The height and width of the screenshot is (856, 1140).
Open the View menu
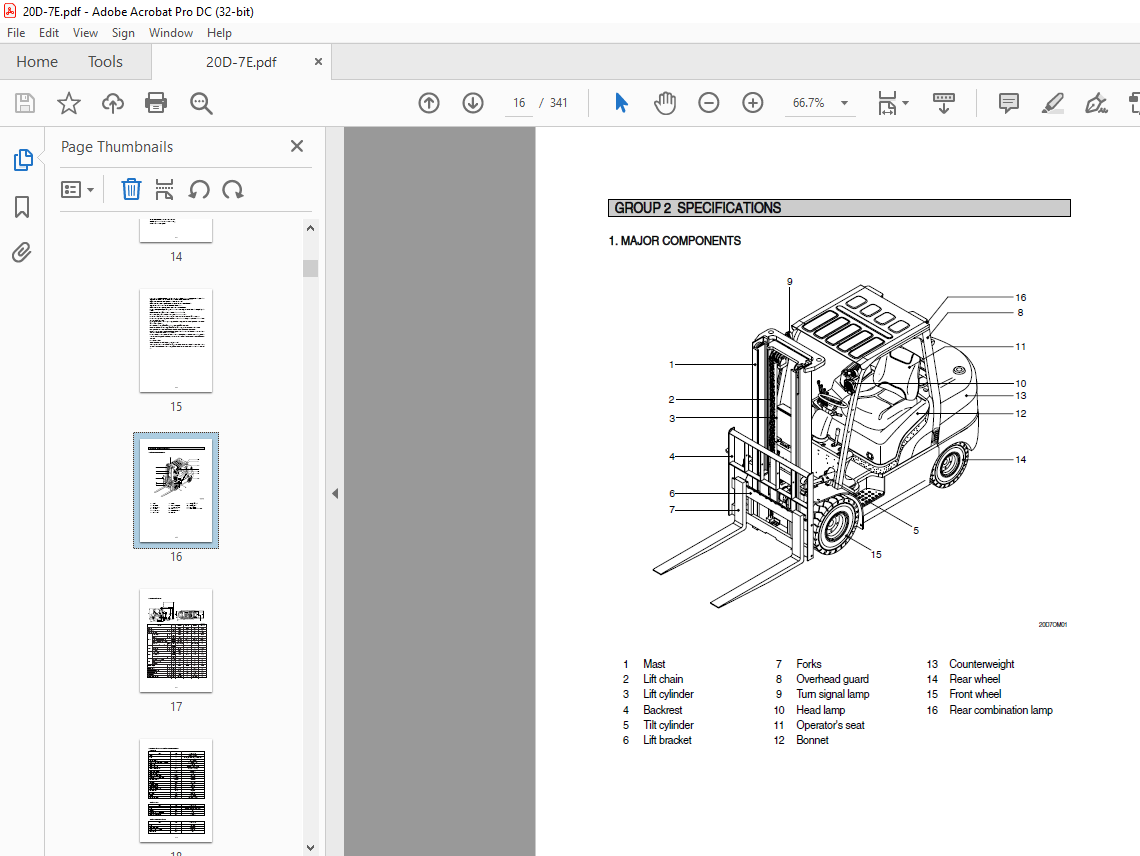click(85, 33)
